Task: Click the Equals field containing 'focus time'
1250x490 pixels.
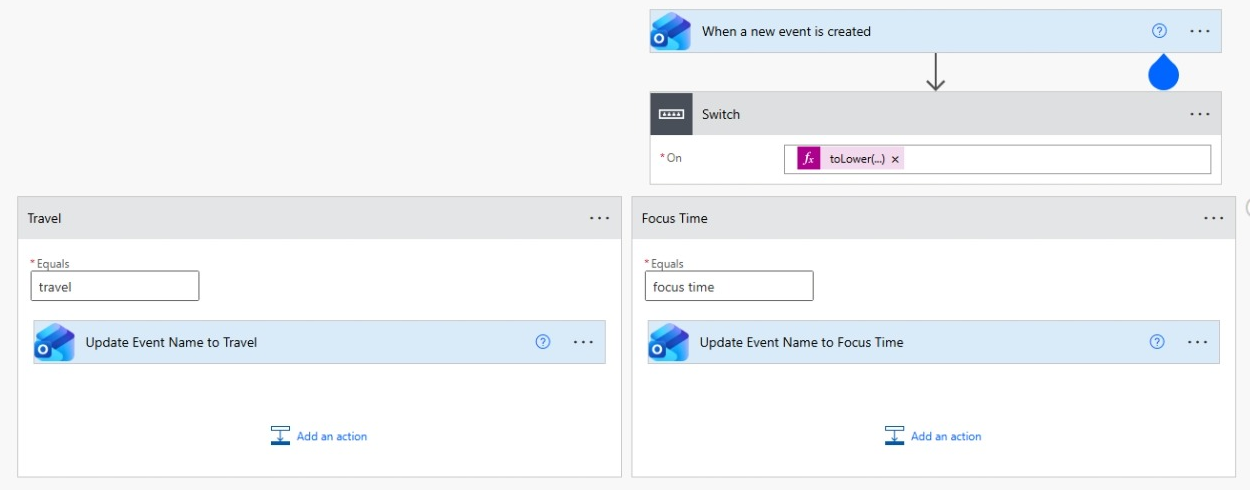Action: click(x=729, y=286)
